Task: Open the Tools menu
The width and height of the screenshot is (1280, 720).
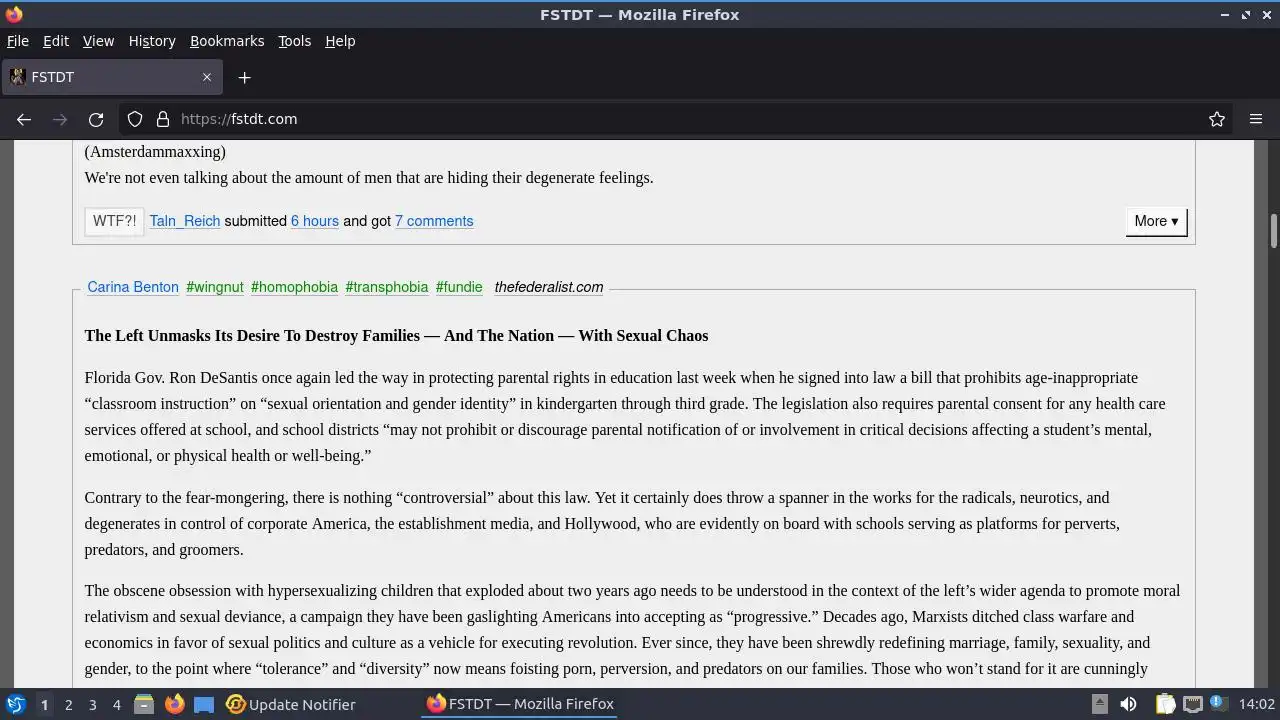Action: 294,41
